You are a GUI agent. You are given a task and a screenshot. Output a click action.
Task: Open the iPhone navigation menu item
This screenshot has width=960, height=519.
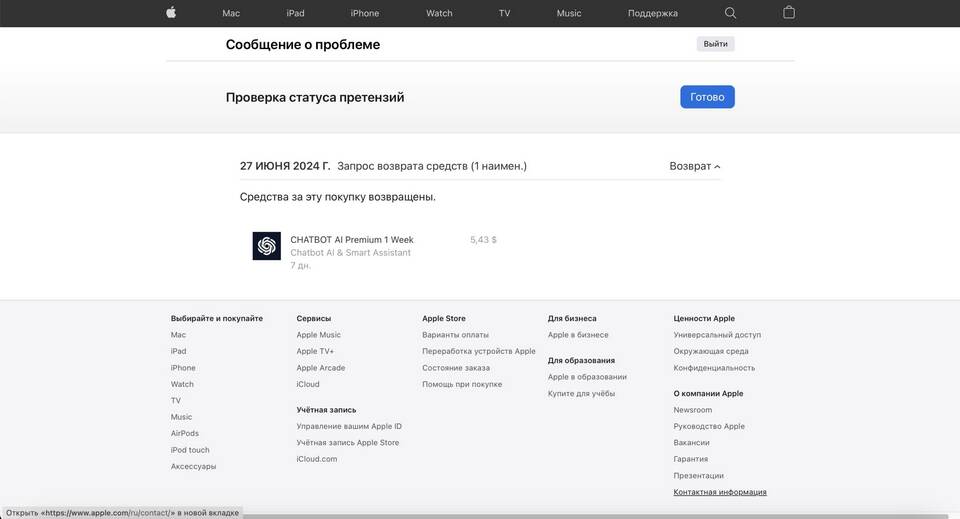click(365, 13)
